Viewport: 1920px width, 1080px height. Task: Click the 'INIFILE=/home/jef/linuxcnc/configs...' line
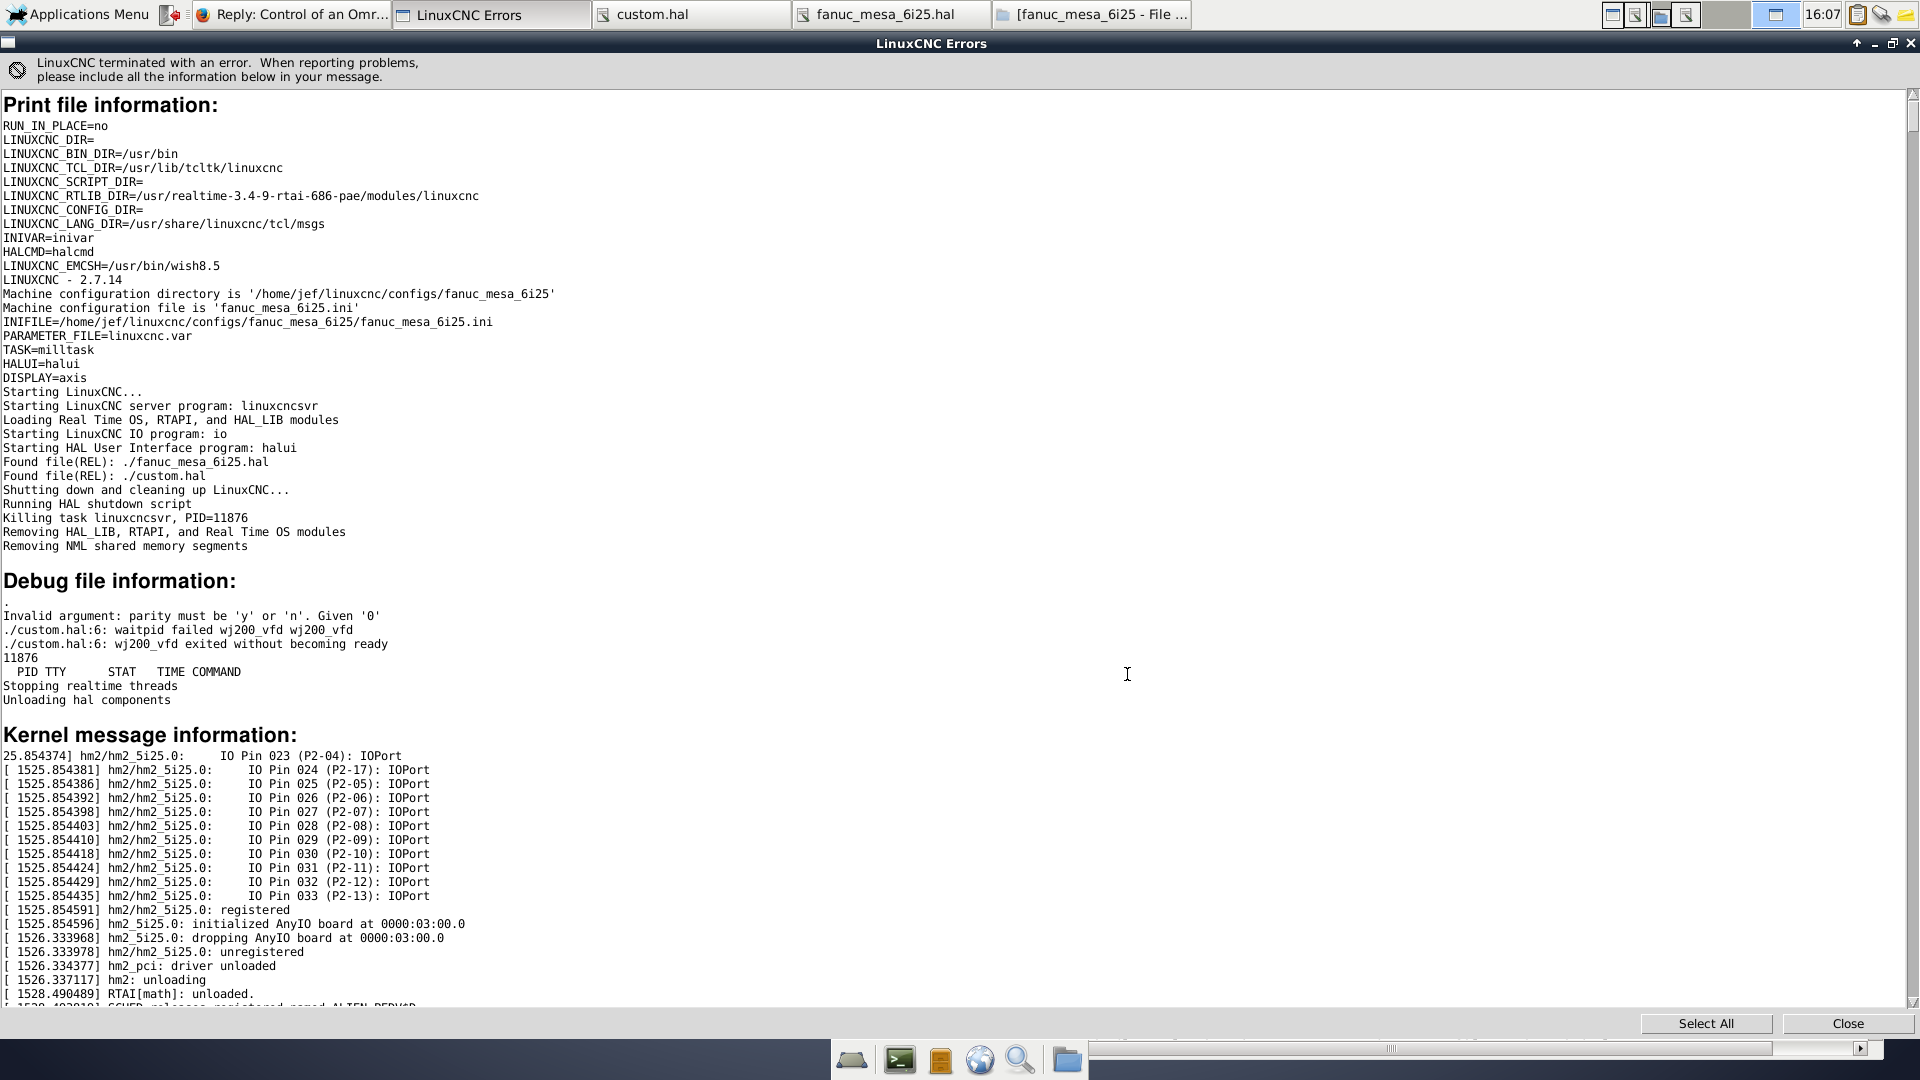(x=248, y=322)
